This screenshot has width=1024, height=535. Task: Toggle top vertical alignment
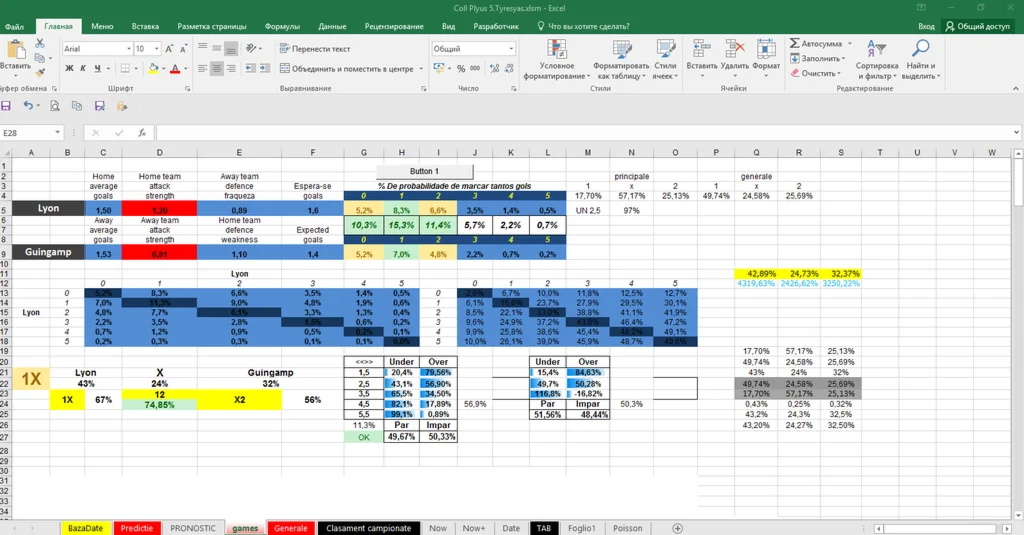click(202, 49)
